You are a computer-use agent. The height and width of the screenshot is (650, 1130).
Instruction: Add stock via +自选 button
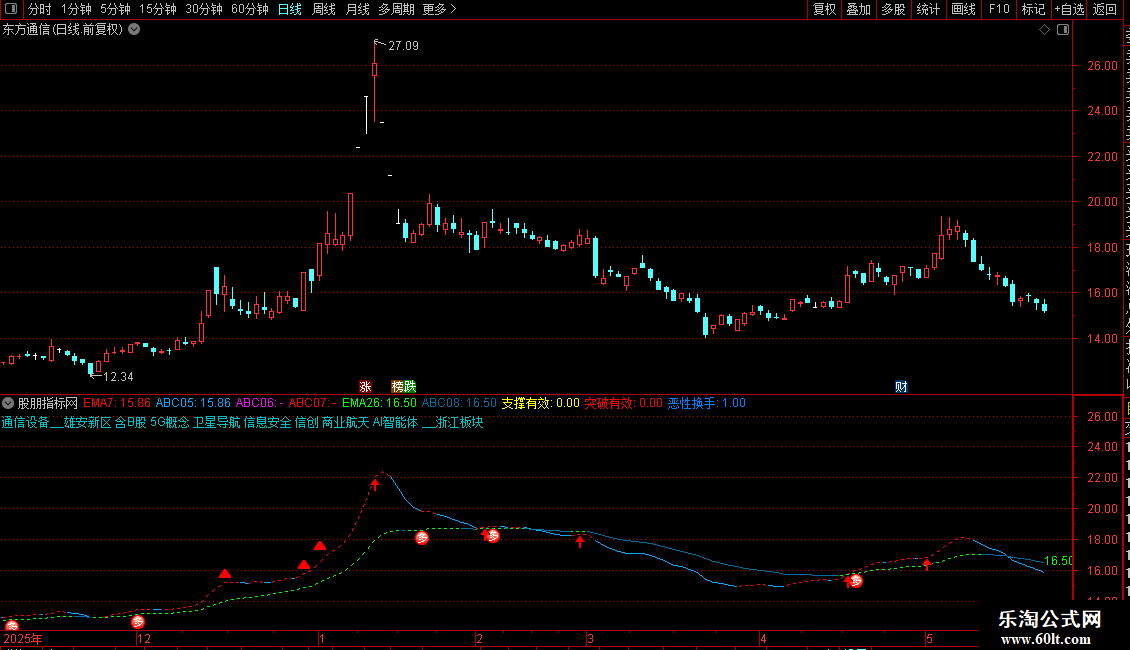[x=1069, y=9]
